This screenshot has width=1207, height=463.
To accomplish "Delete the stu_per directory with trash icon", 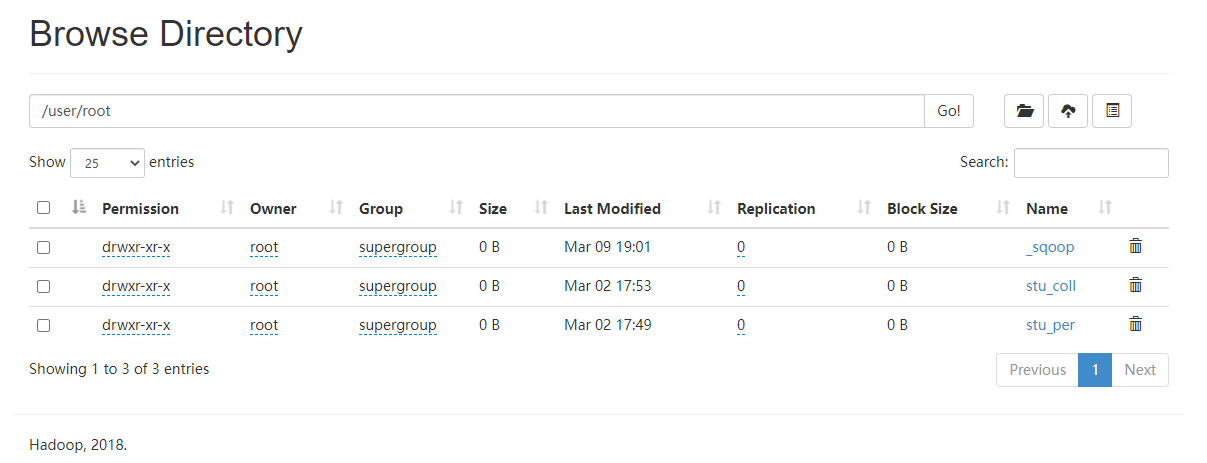I will point(1135,324).
